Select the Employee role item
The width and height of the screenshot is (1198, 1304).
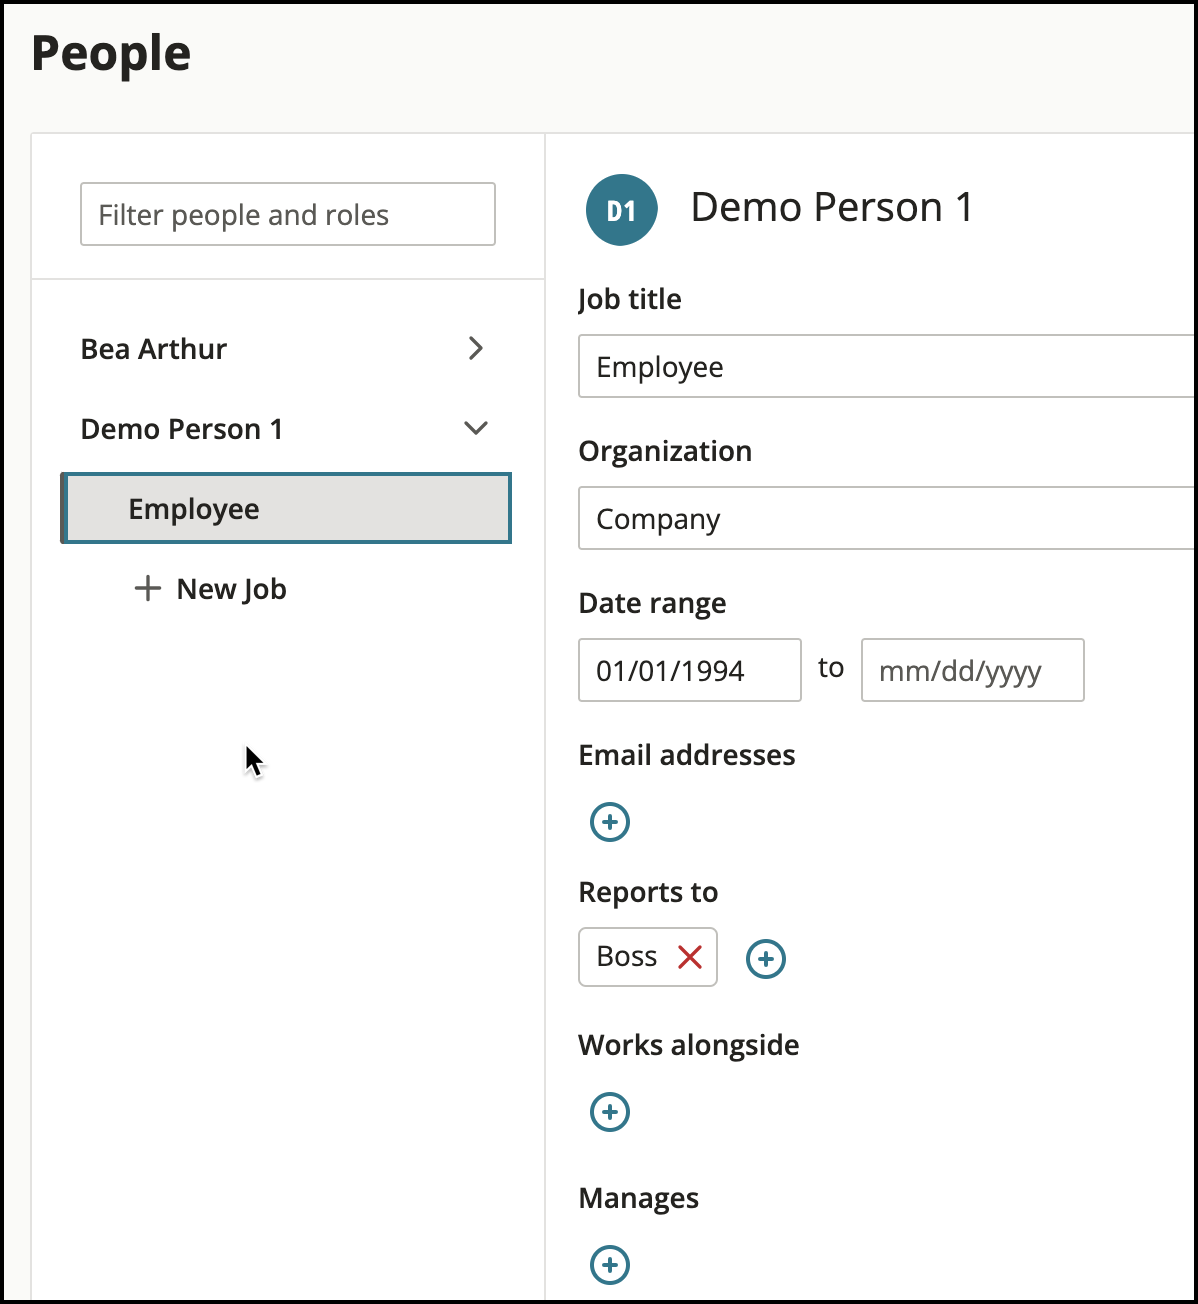pos(286,508)
